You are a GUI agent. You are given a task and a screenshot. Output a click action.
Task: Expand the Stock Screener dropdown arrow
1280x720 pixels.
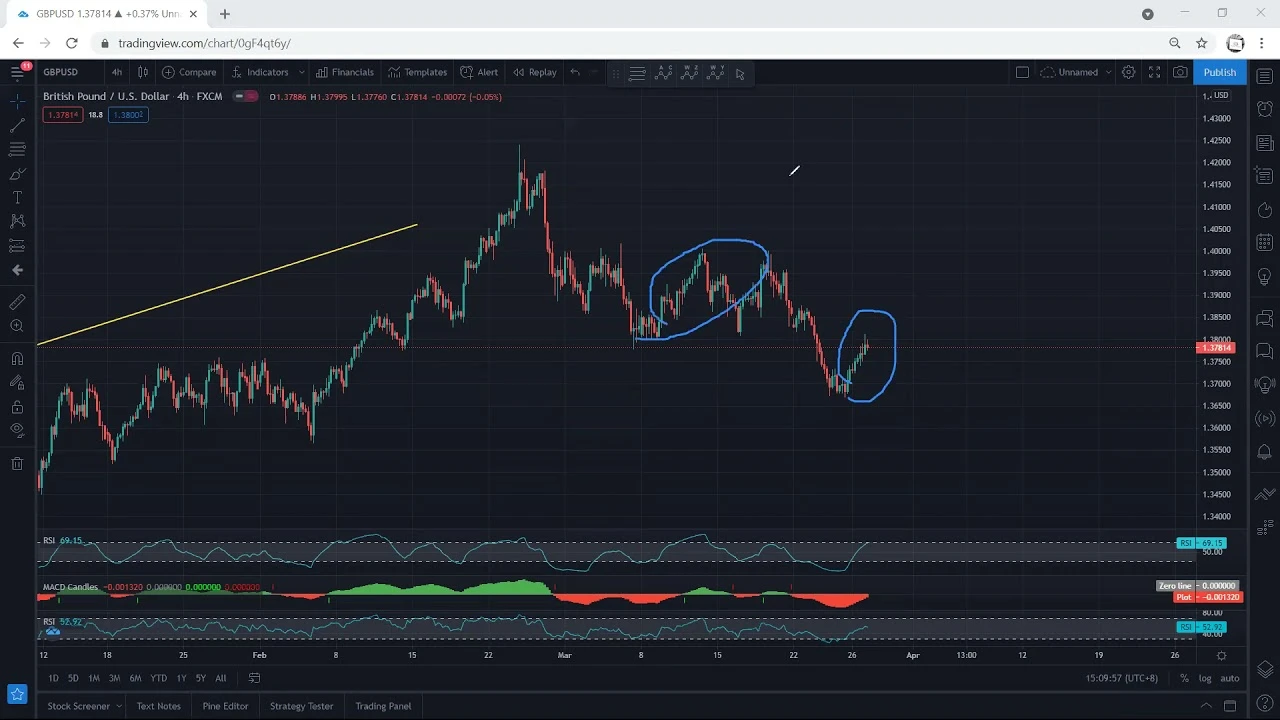119,706
